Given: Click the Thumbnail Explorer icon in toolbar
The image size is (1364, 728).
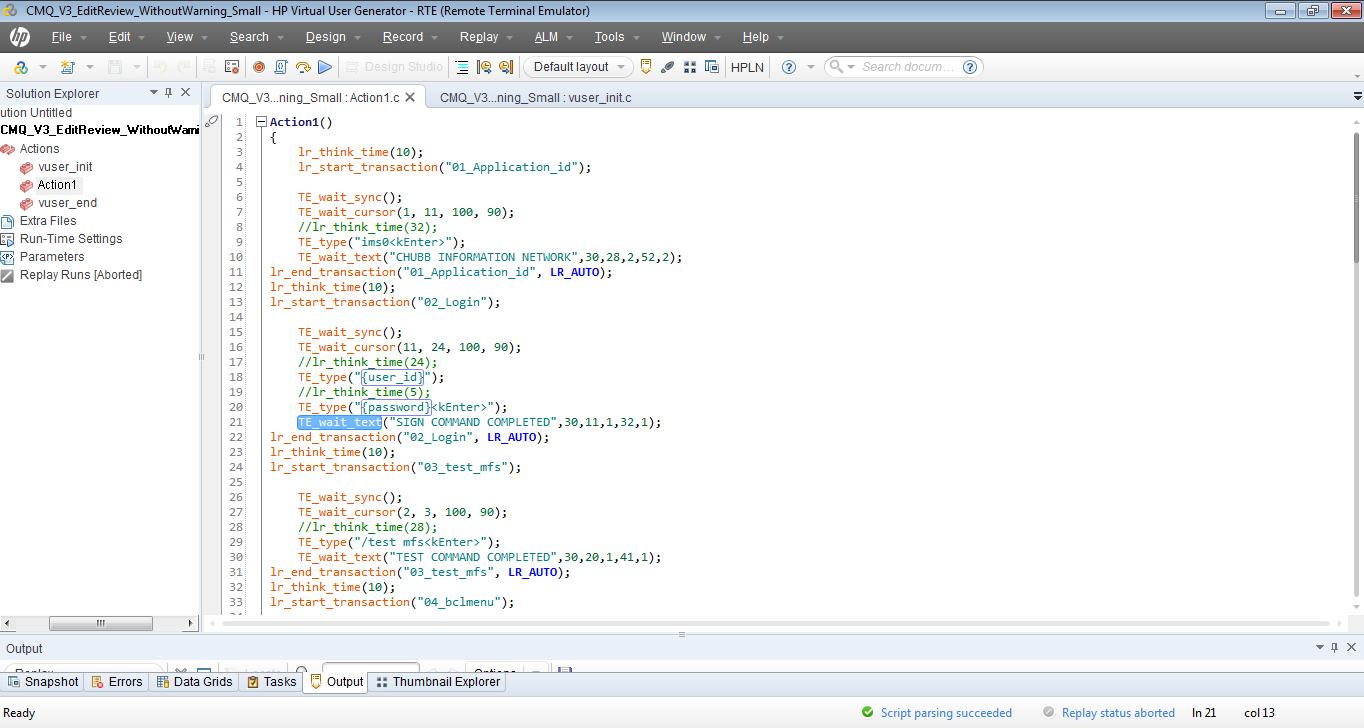Looking at the screenshot, I should click(690, 67).
